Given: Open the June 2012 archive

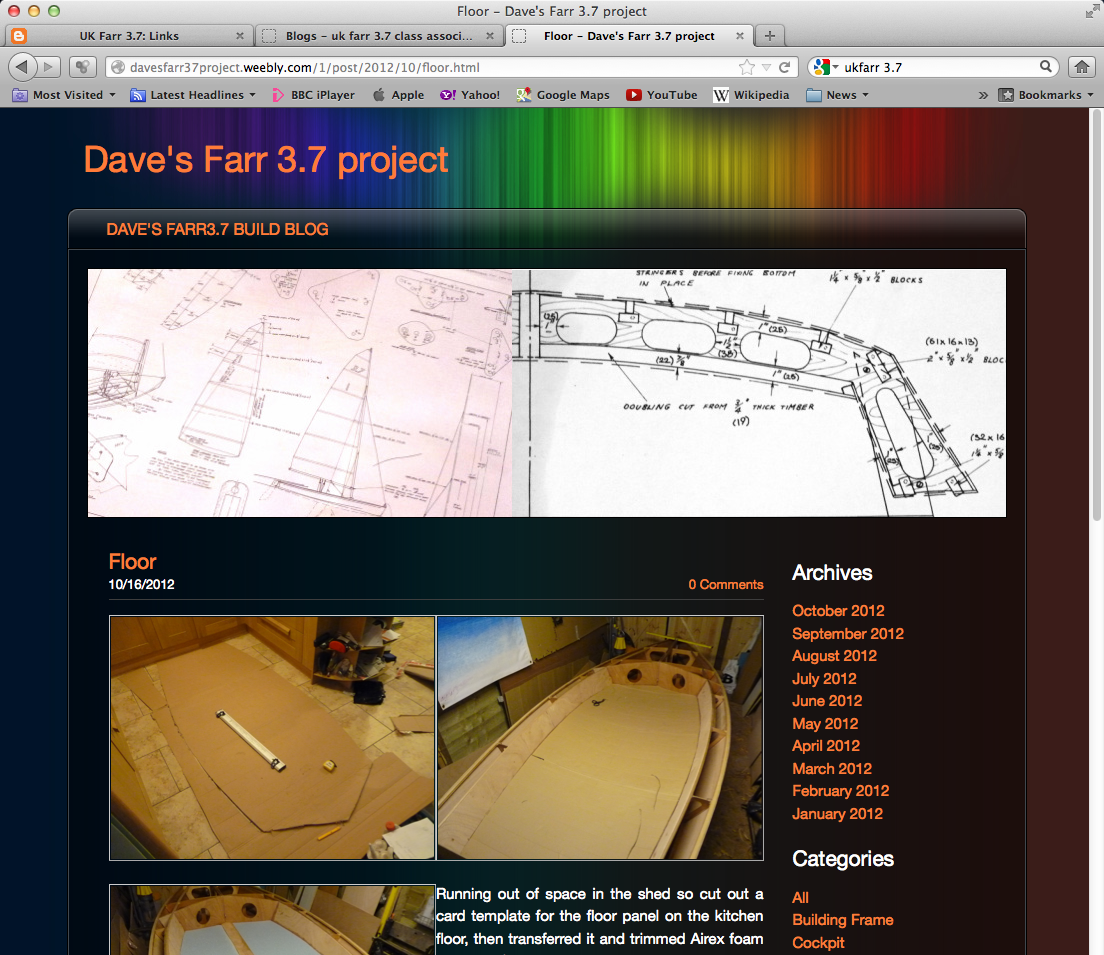Looking at the screenshot, I should click(827, 701).
